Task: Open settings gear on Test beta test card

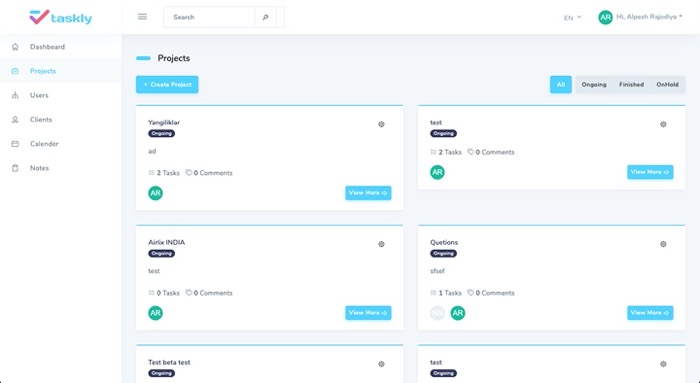Action: 381,364
